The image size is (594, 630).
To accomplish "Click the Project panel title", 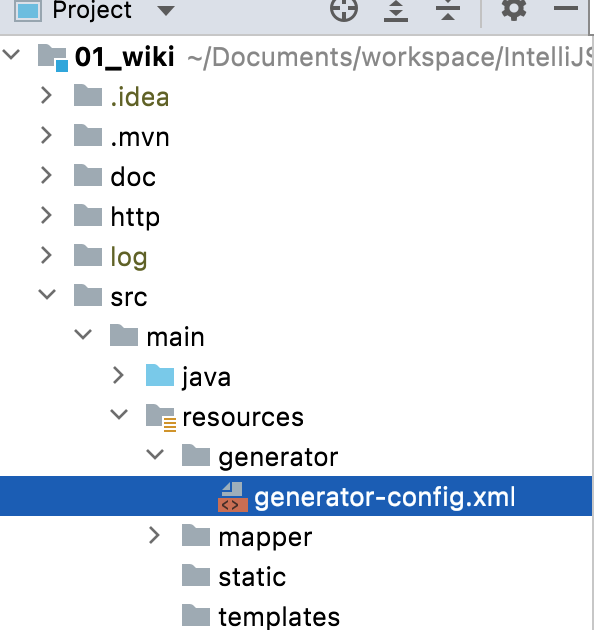I will point(92,10).
